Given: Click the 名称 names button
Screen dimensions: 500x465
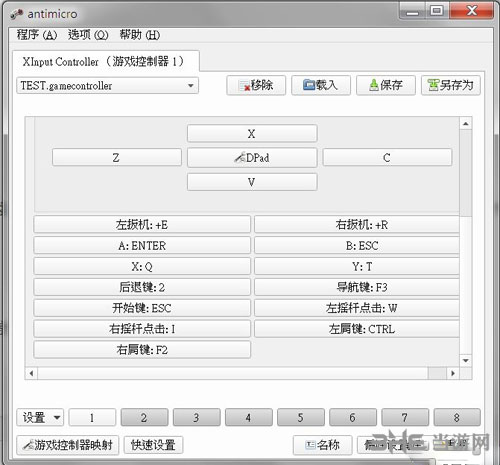Looking at the screenshot, I should [323, 445].
